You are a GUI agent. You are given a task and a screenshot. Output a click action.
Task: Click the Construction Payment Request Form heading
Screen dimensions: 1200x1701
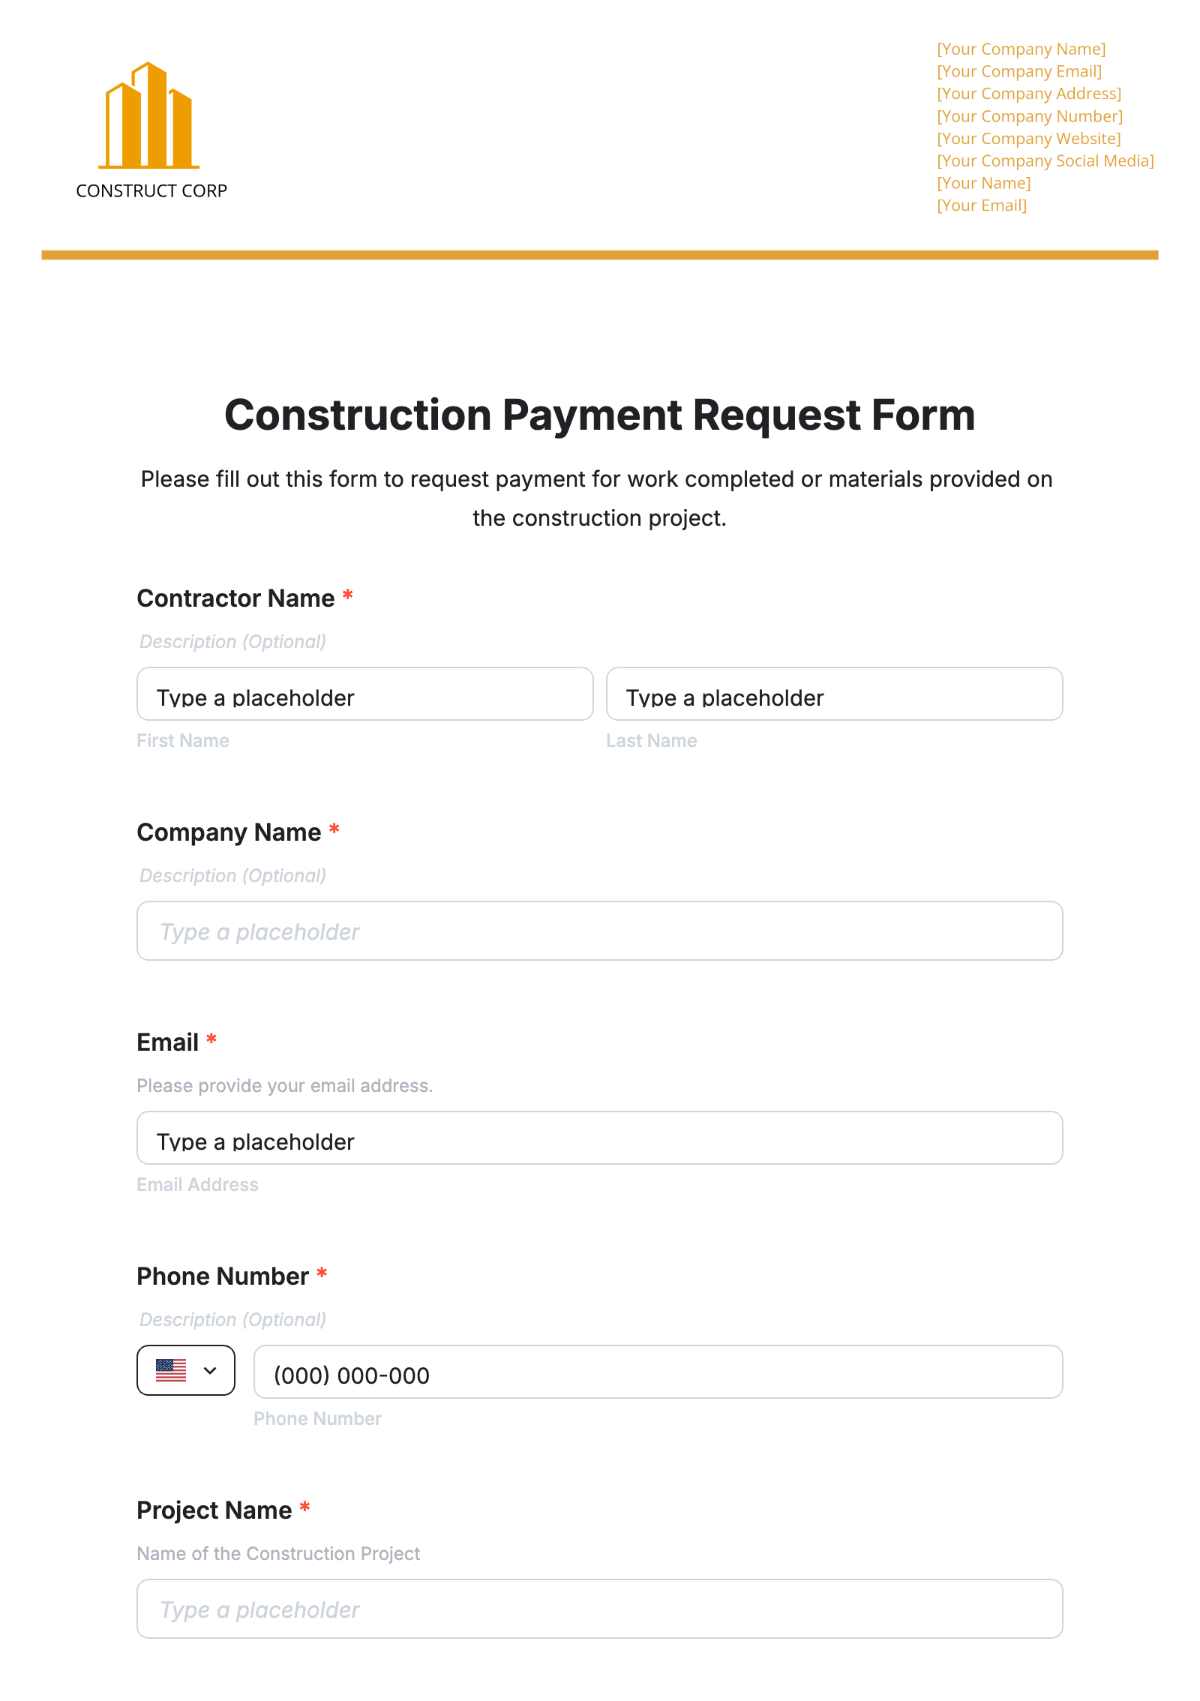tap(600, 415)
